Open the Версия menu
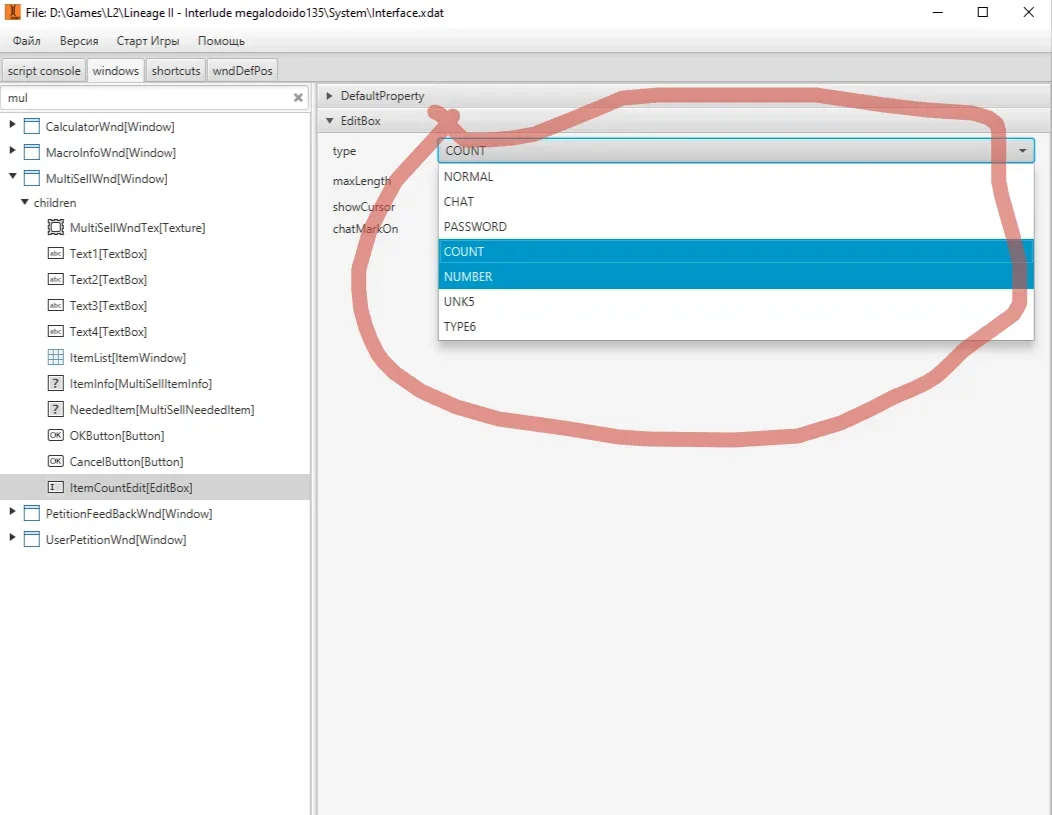Image resolution: width=1052 pixels, height=815 pixels. [x=79, y=41]
